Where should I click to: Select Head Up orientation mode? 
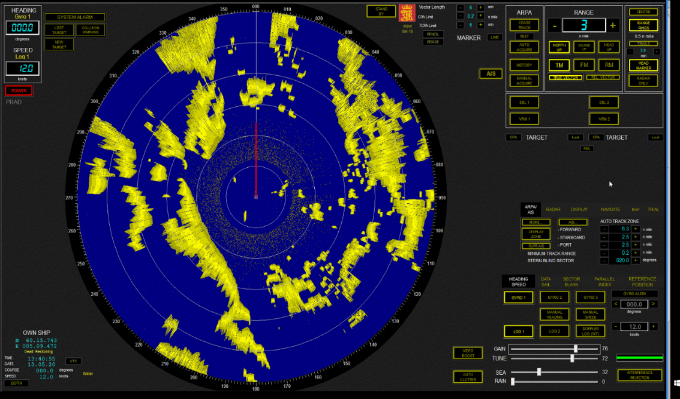pos(609,47)
